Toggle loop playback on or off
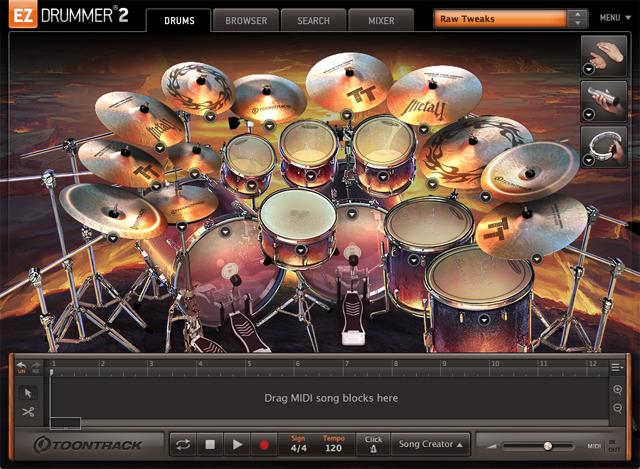 (183, 444)
